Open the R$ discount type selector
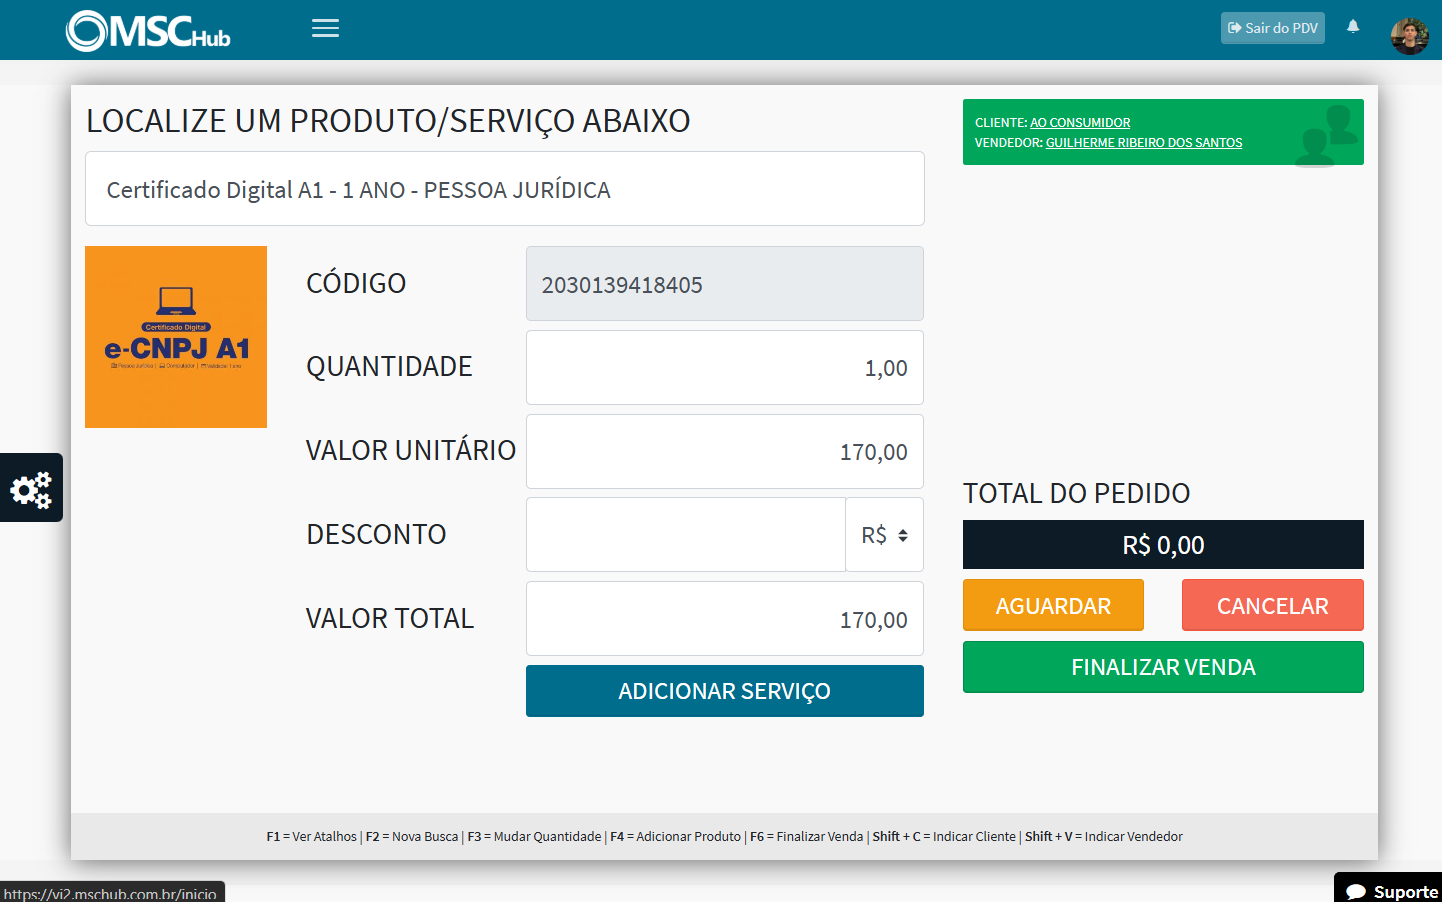The image size is (1442, 902). [884, 534]
